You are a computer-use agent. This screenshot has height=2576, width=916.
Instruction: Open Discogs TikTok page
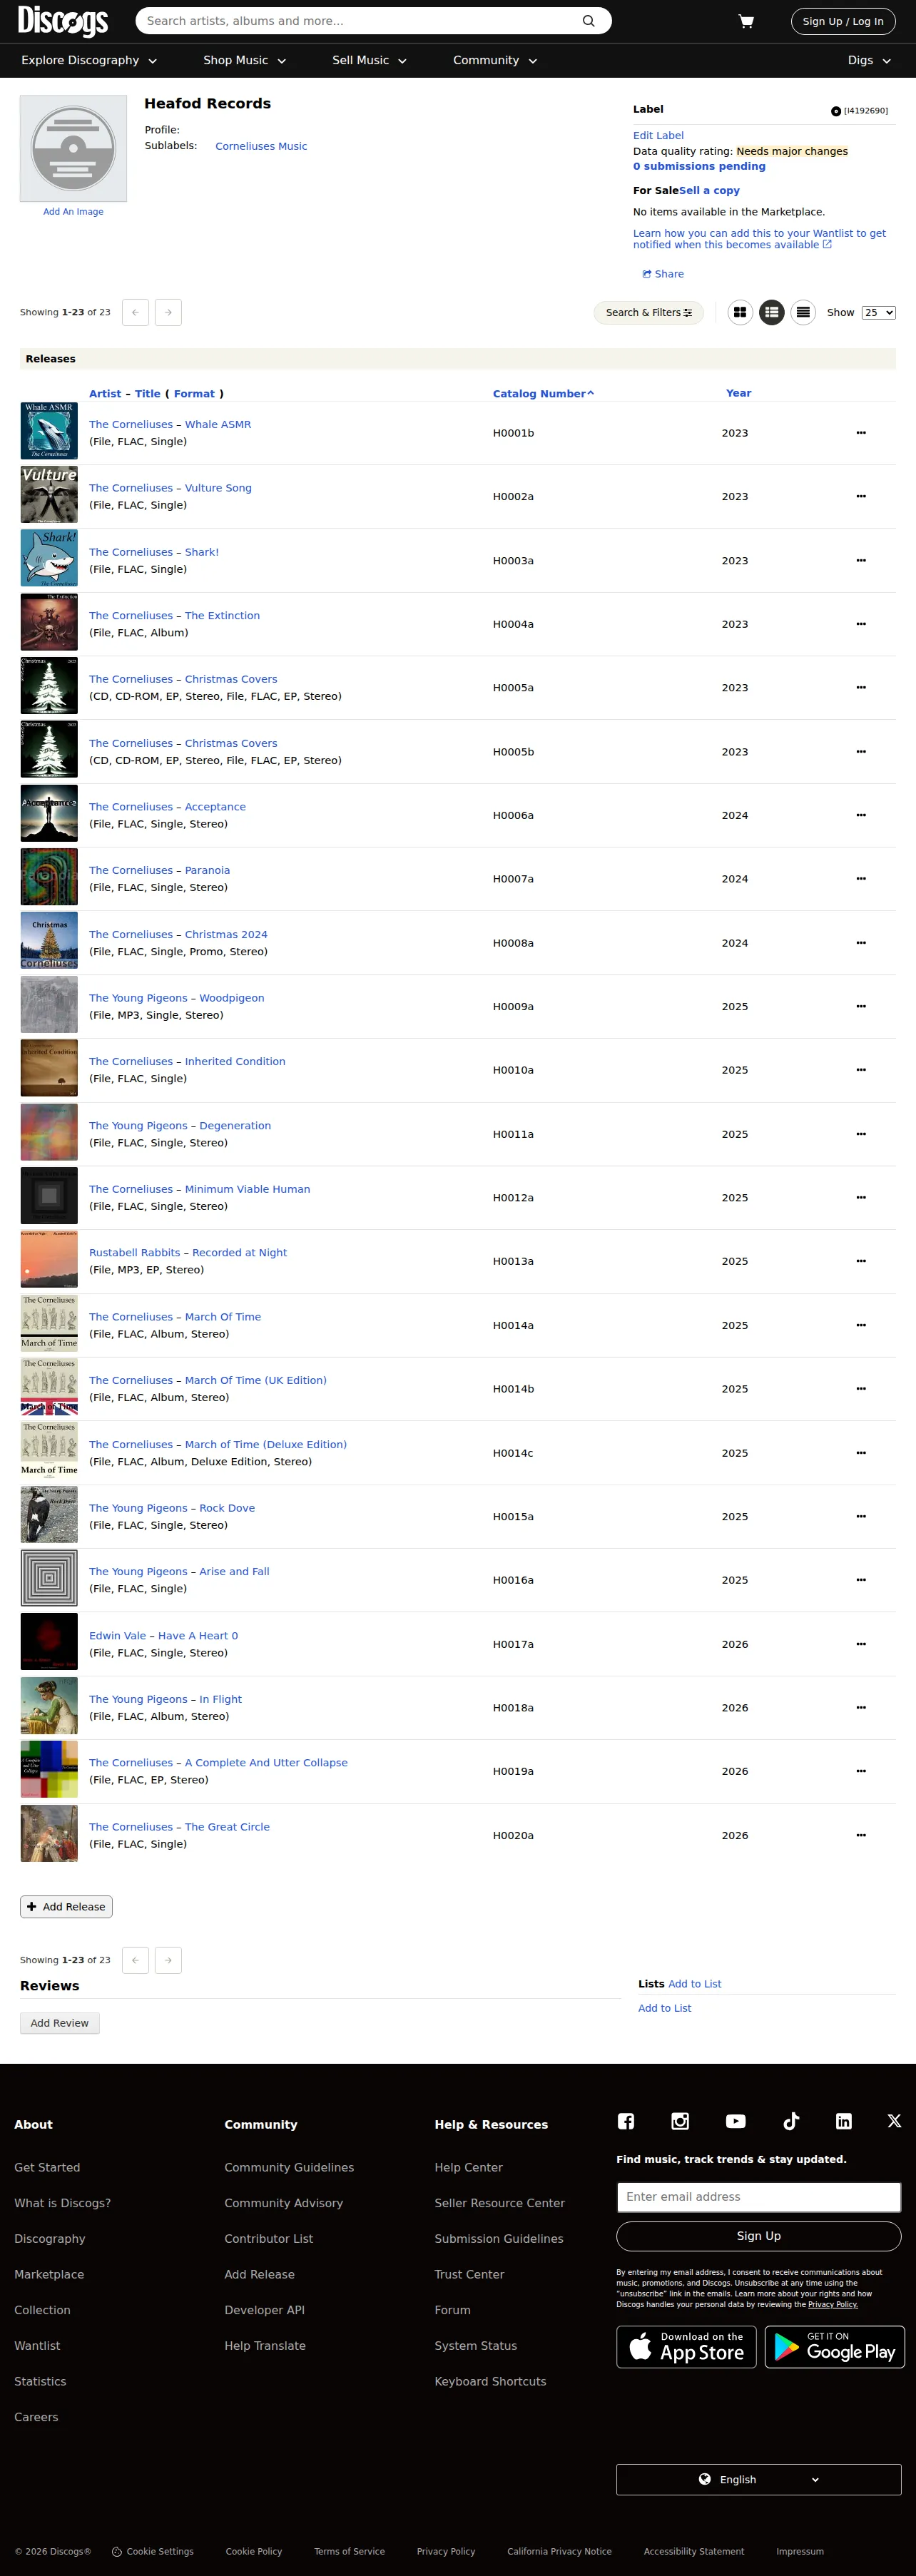tap(791, 2121)
